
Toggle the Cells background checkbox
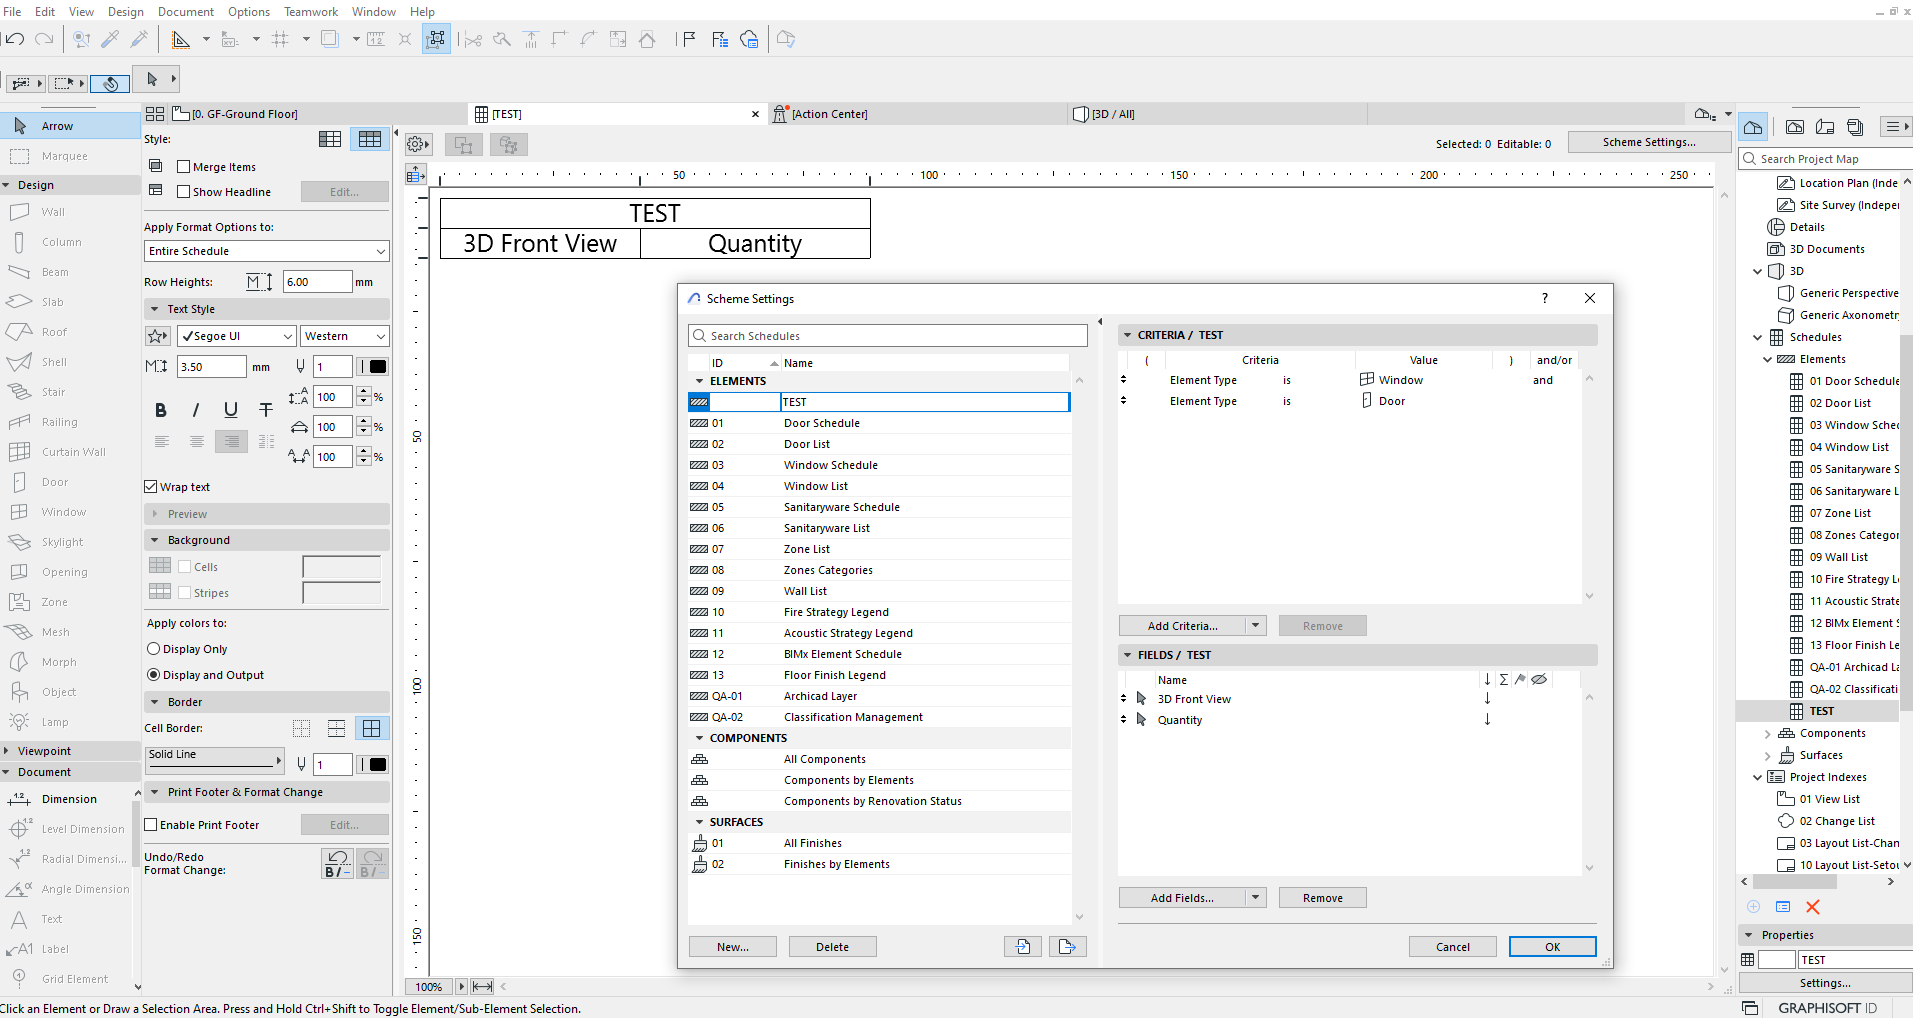click(x=185, y=567)
